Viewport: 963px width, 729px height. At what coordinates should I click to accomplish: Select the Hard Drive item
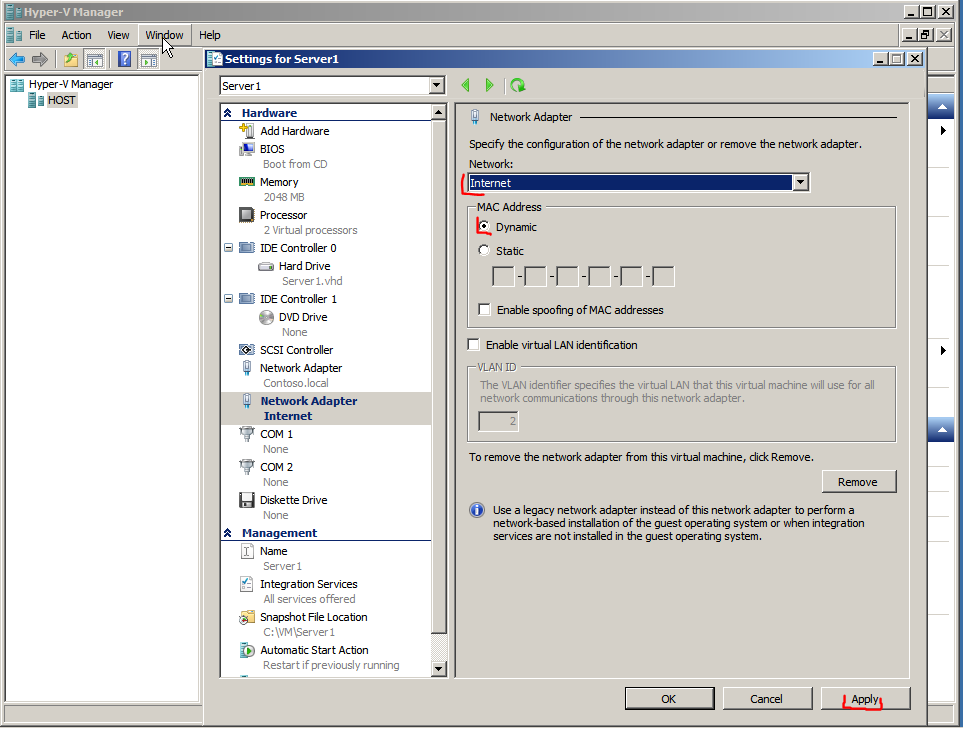[304, 266]
